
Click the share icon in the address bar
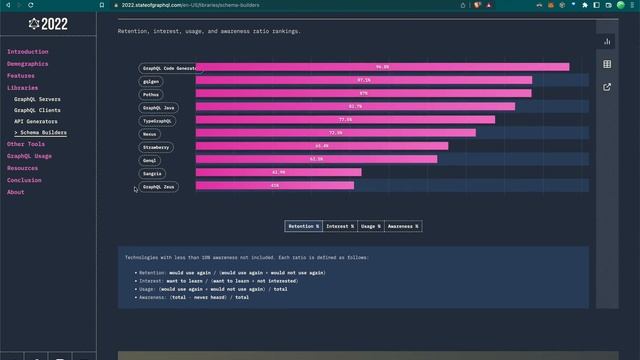click(x=463, y=5)
